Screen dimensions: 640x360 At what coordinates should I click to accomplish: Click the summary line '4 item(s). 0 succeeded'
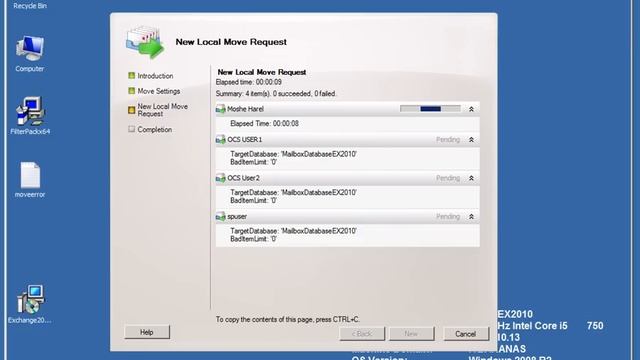coord(276,93)
